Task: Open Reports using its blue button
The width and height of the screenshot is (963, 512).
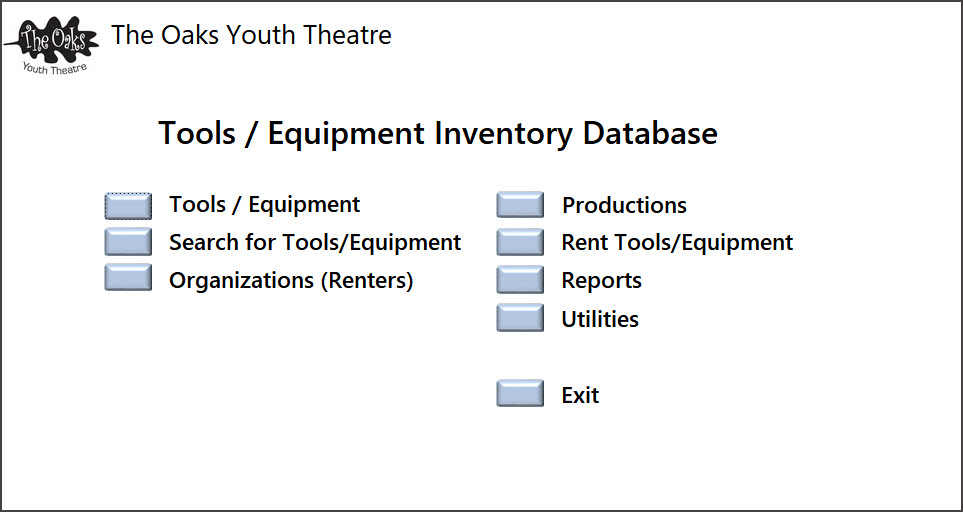Action: click(520, 279)
